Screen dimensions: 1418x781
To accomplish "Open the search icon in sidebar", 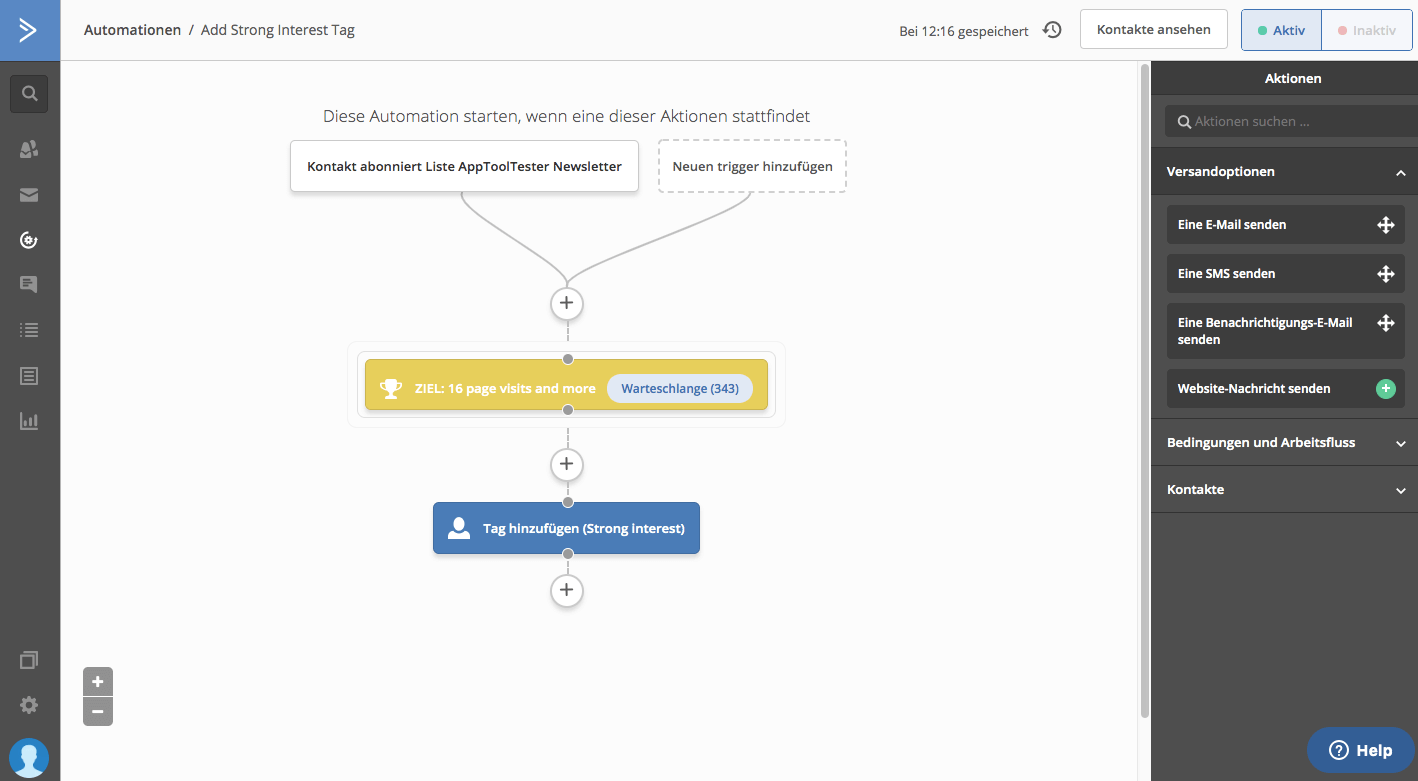I will [29, 94].
